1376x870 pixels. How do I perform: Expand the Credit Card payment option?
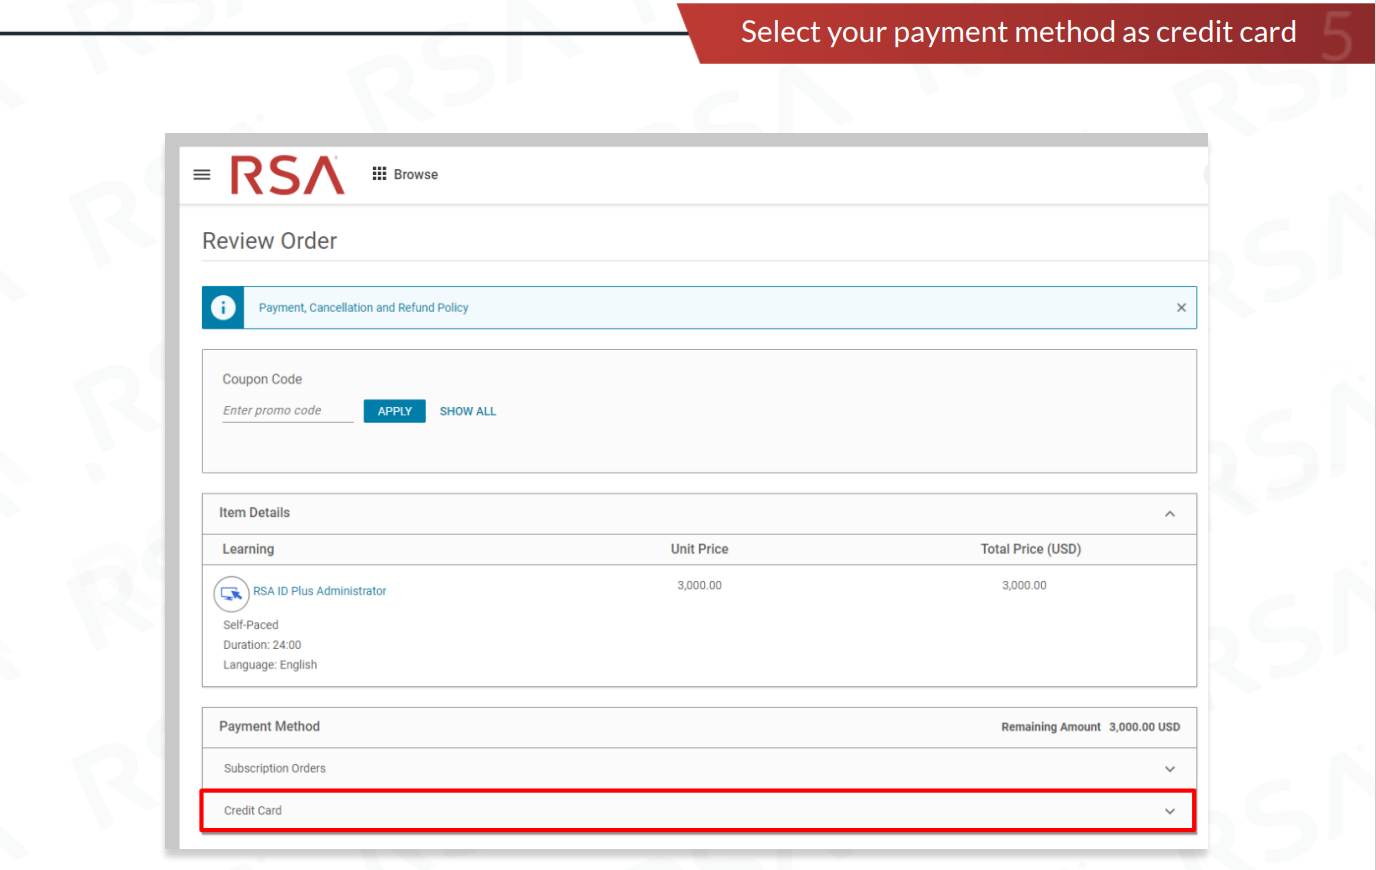pos(1169,810)
